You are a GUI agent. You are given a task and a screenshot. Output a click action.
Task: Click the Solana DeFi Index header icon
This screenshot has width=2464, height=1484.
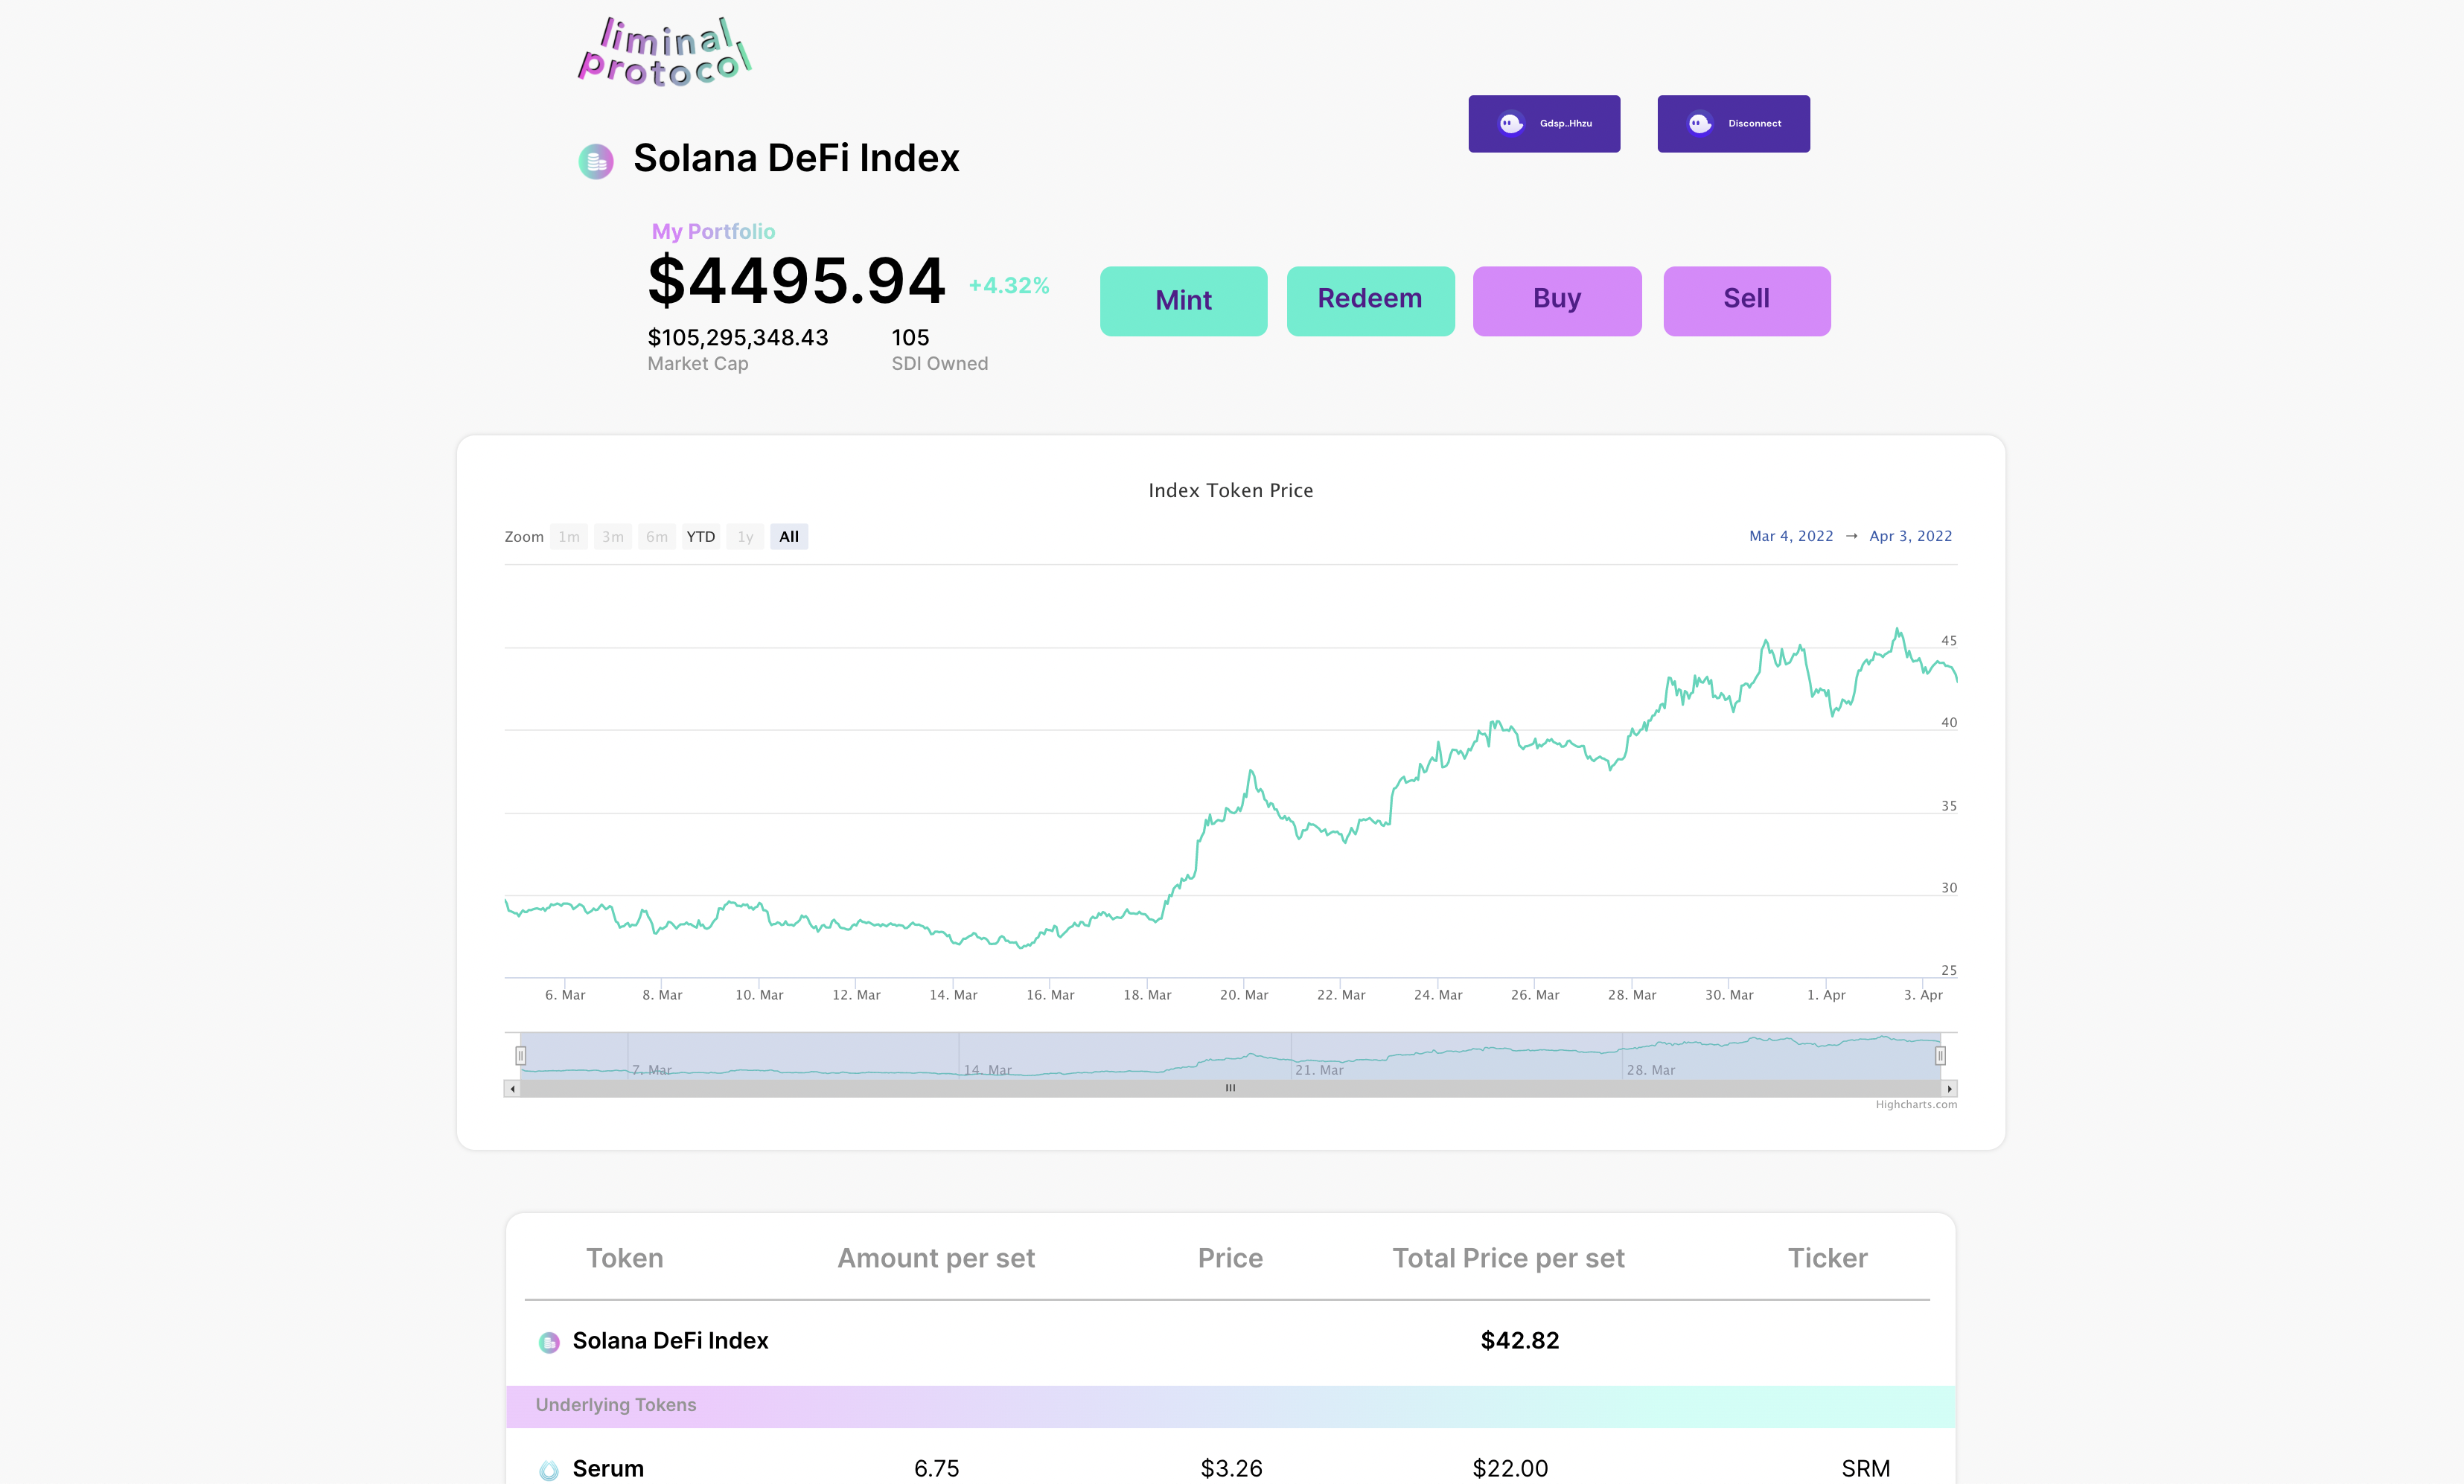[x=596, y=160]
